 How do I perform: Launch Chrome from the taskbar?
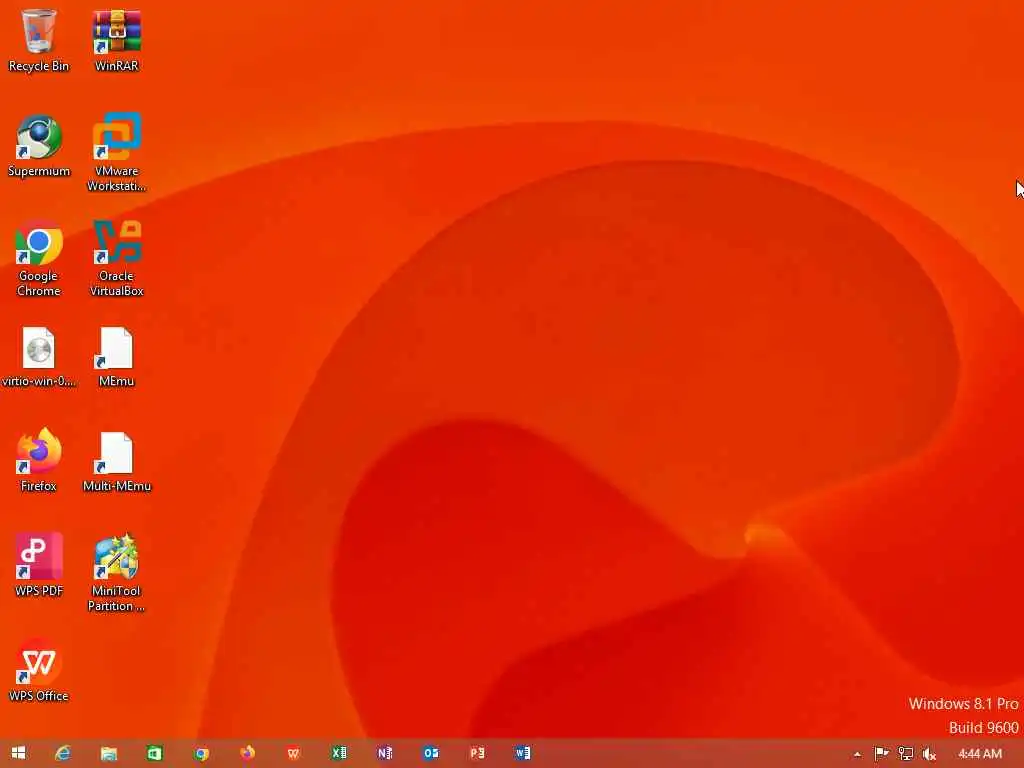click(x=201, y=753)
